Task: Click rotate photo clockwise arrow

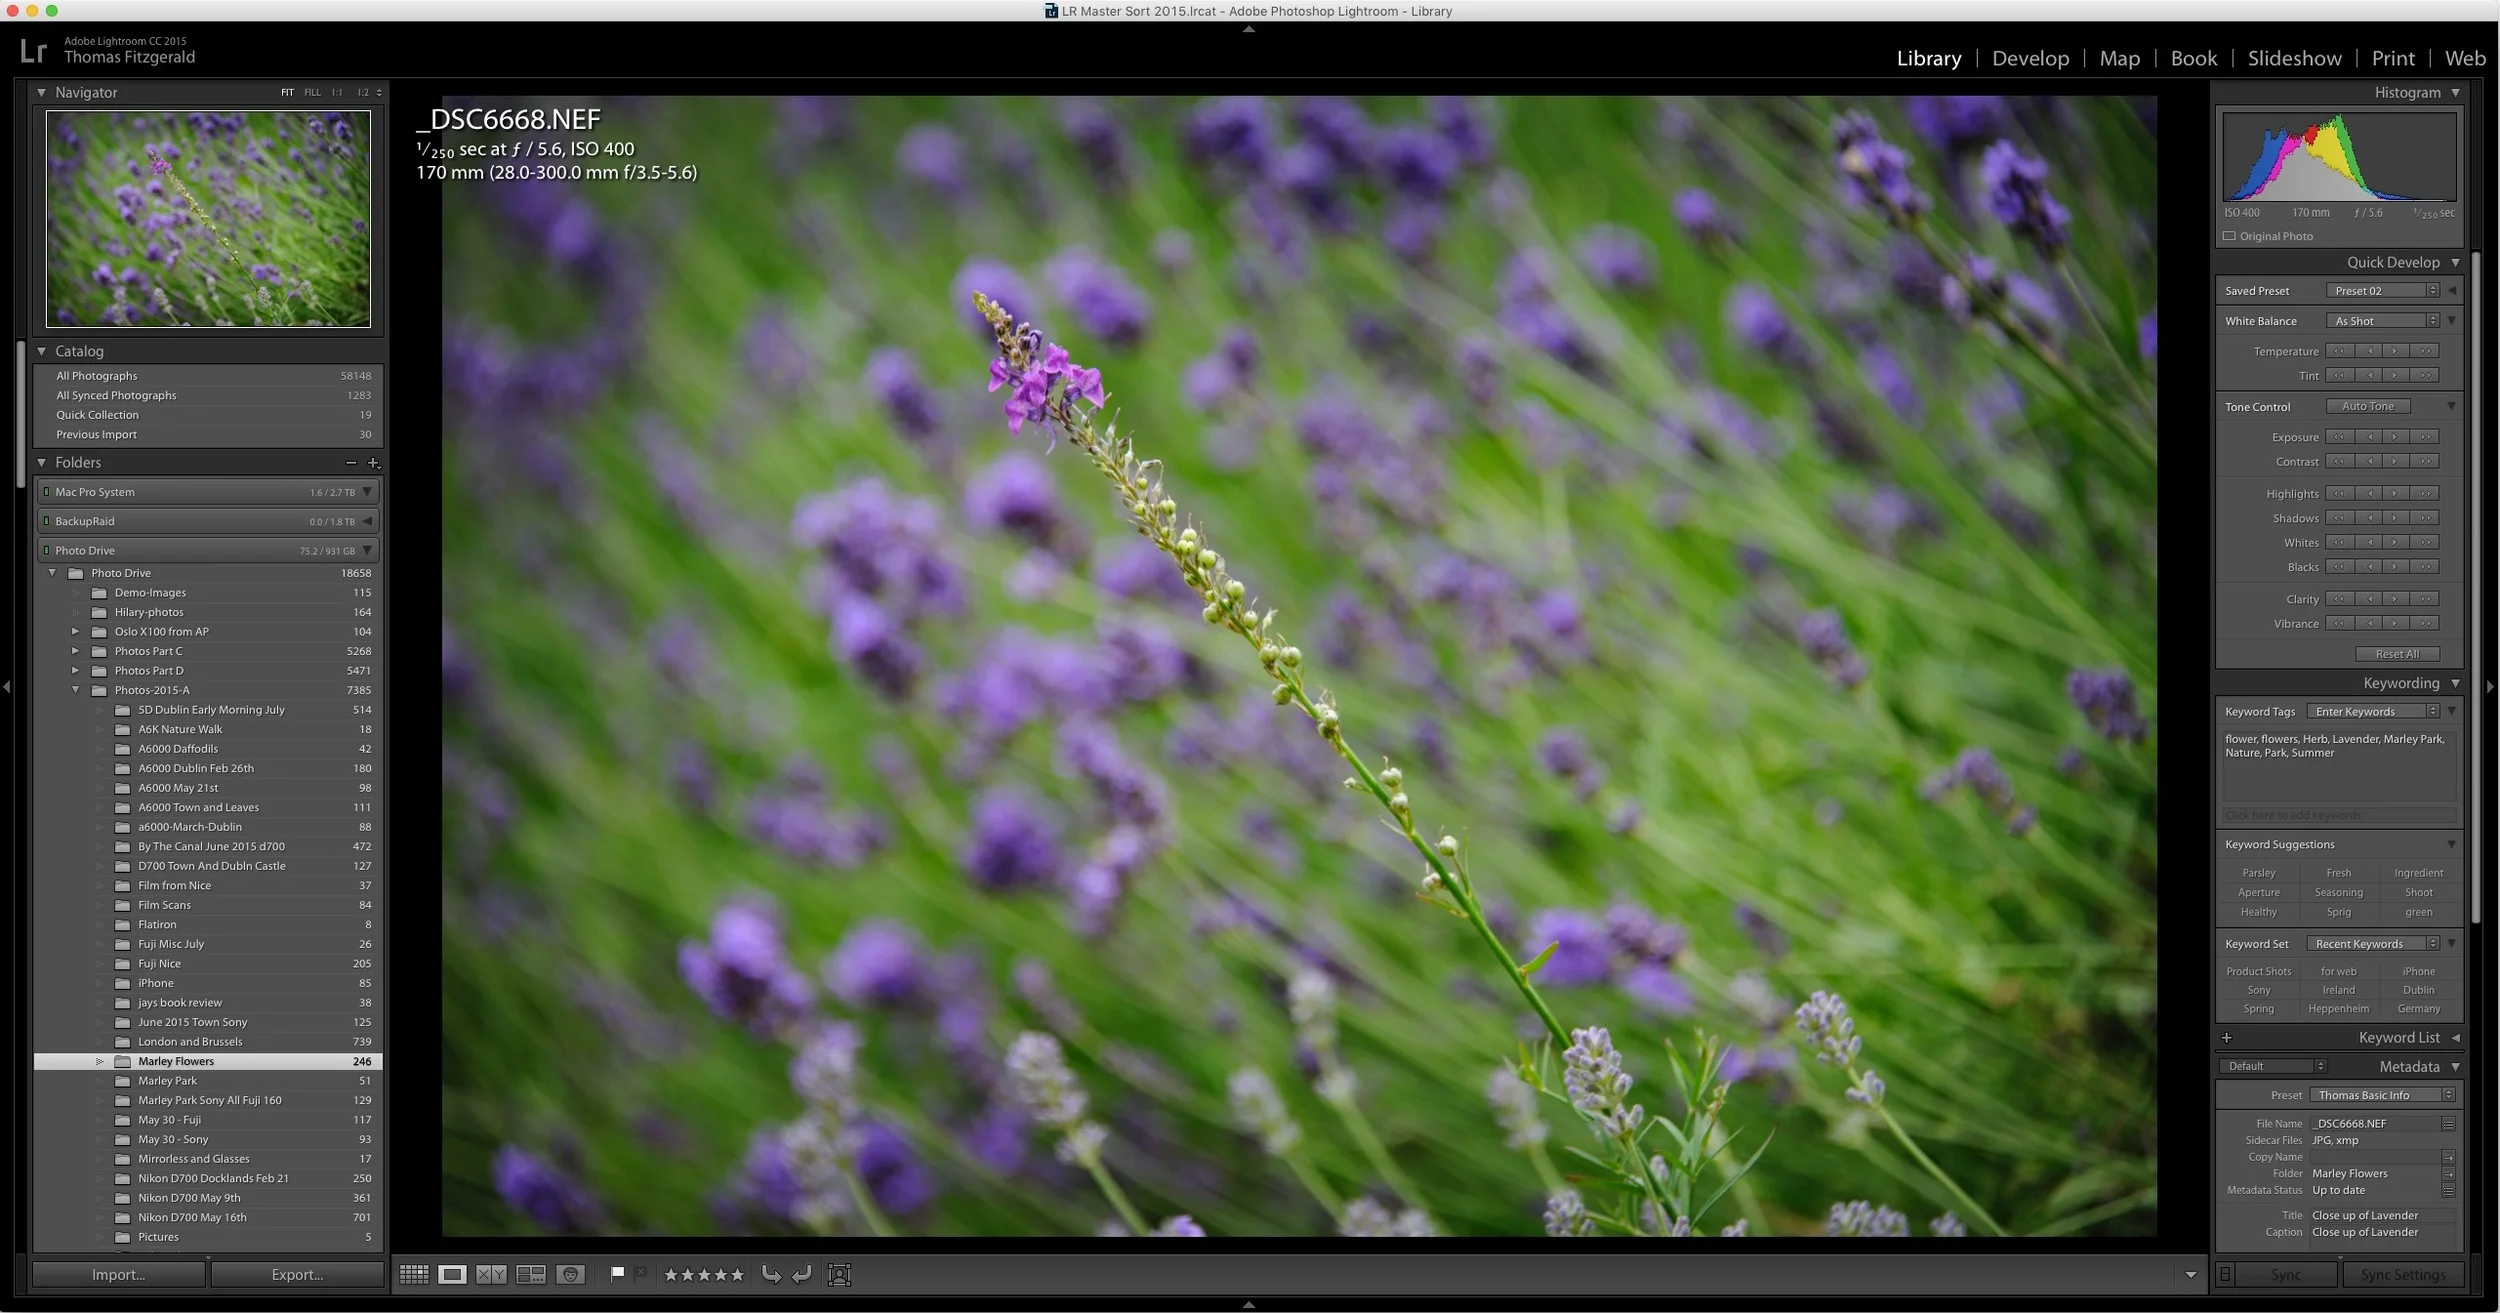Action: point(802,1274)
